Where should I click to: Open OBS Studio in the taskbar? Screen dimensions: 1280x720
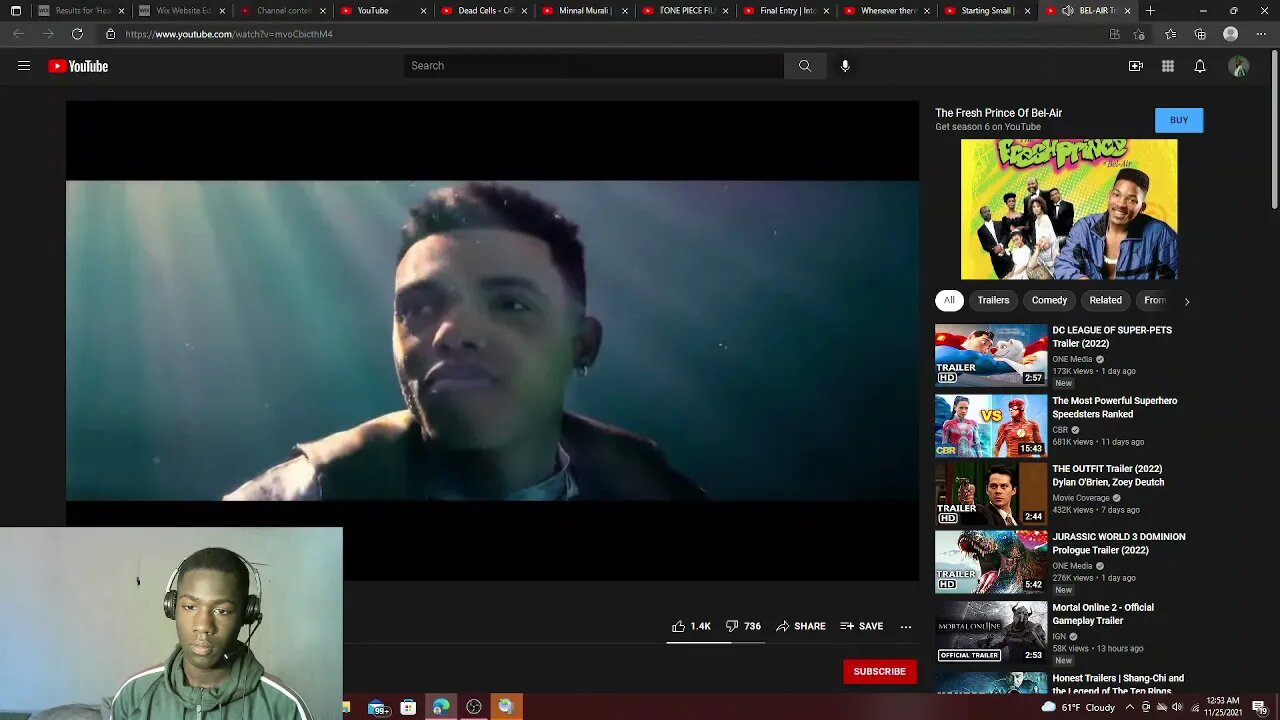point(474,708)
